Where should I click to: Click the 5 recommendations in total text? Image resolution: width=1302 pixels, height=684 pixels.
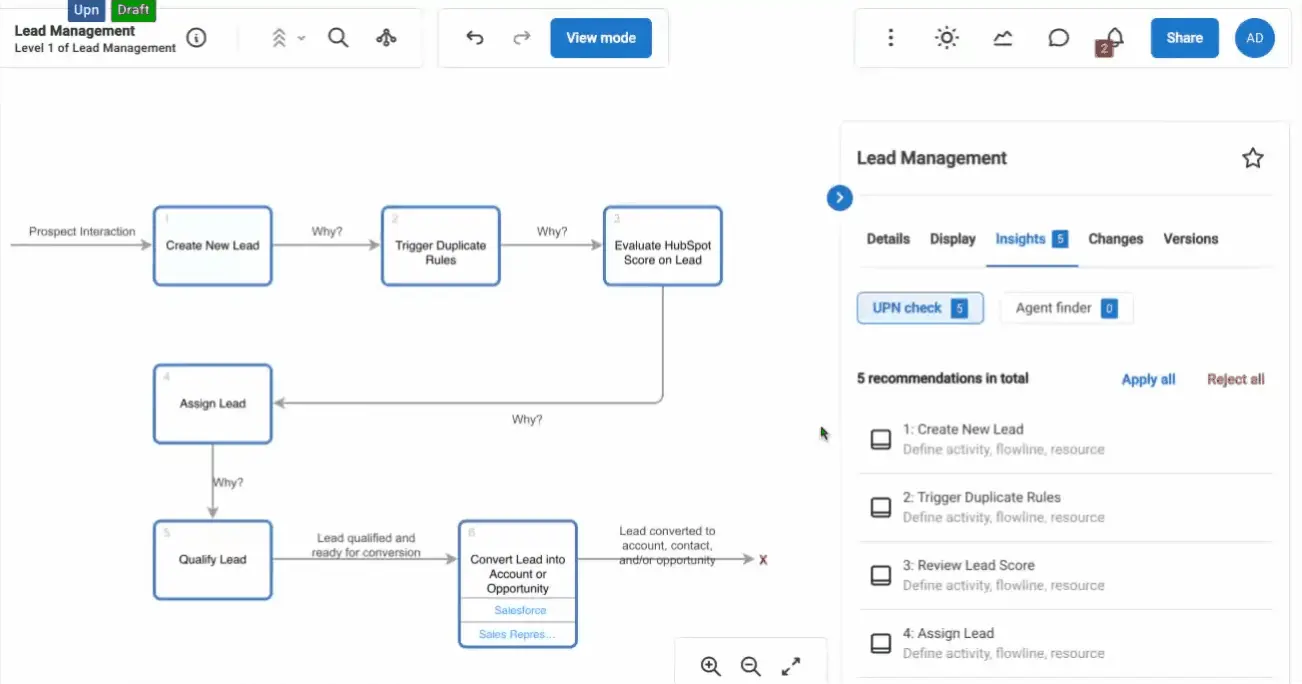[943, 379]
